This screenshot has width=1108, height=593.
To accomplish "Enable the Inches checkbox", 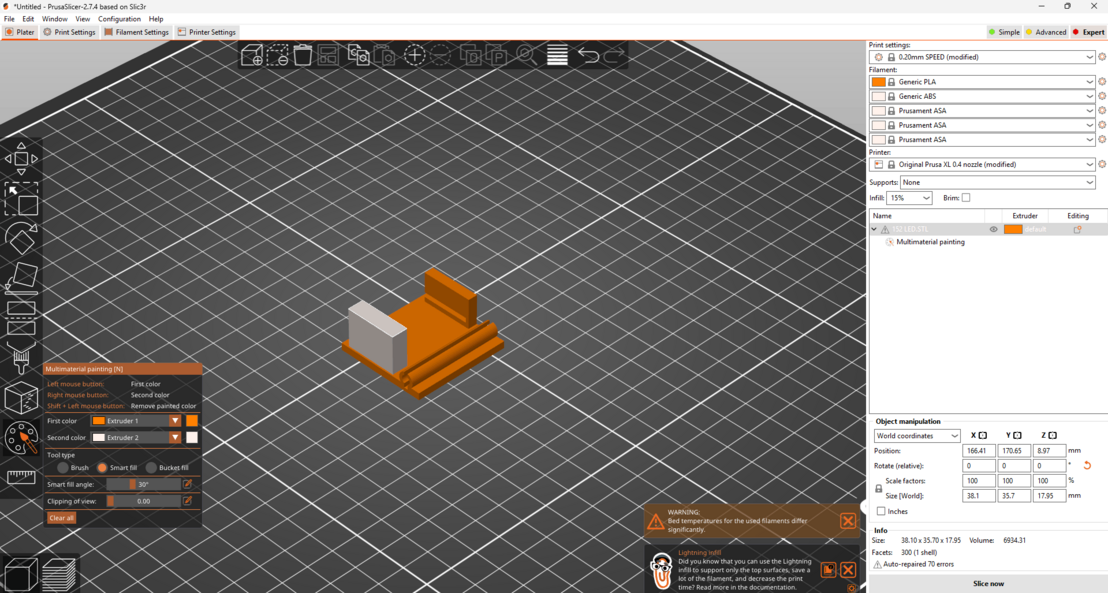I will (x=880, y=511).
